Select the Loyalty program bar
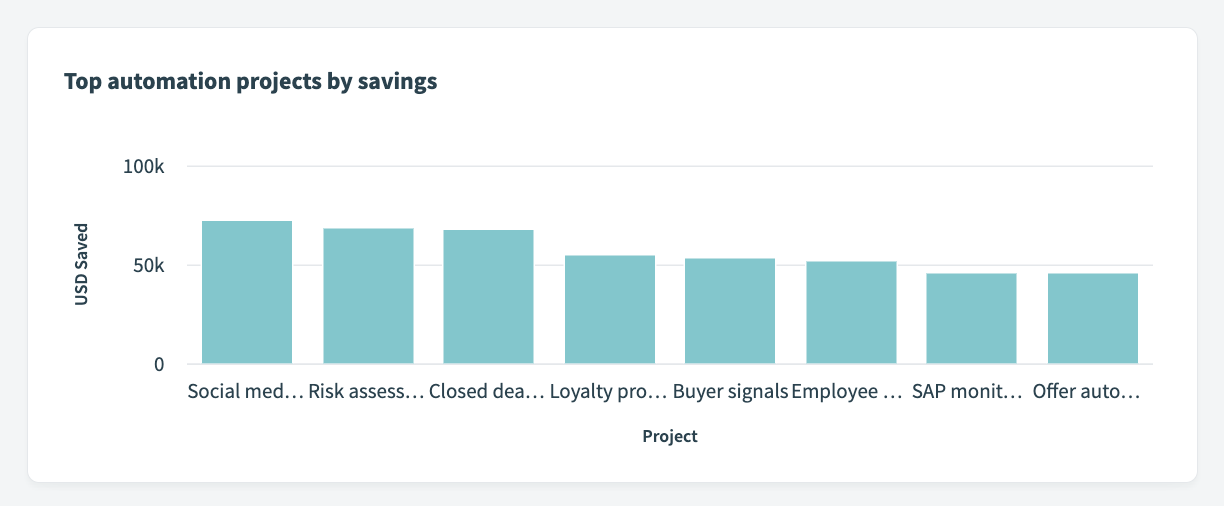Screen dimensions: 1224x506 click(610, 309)
